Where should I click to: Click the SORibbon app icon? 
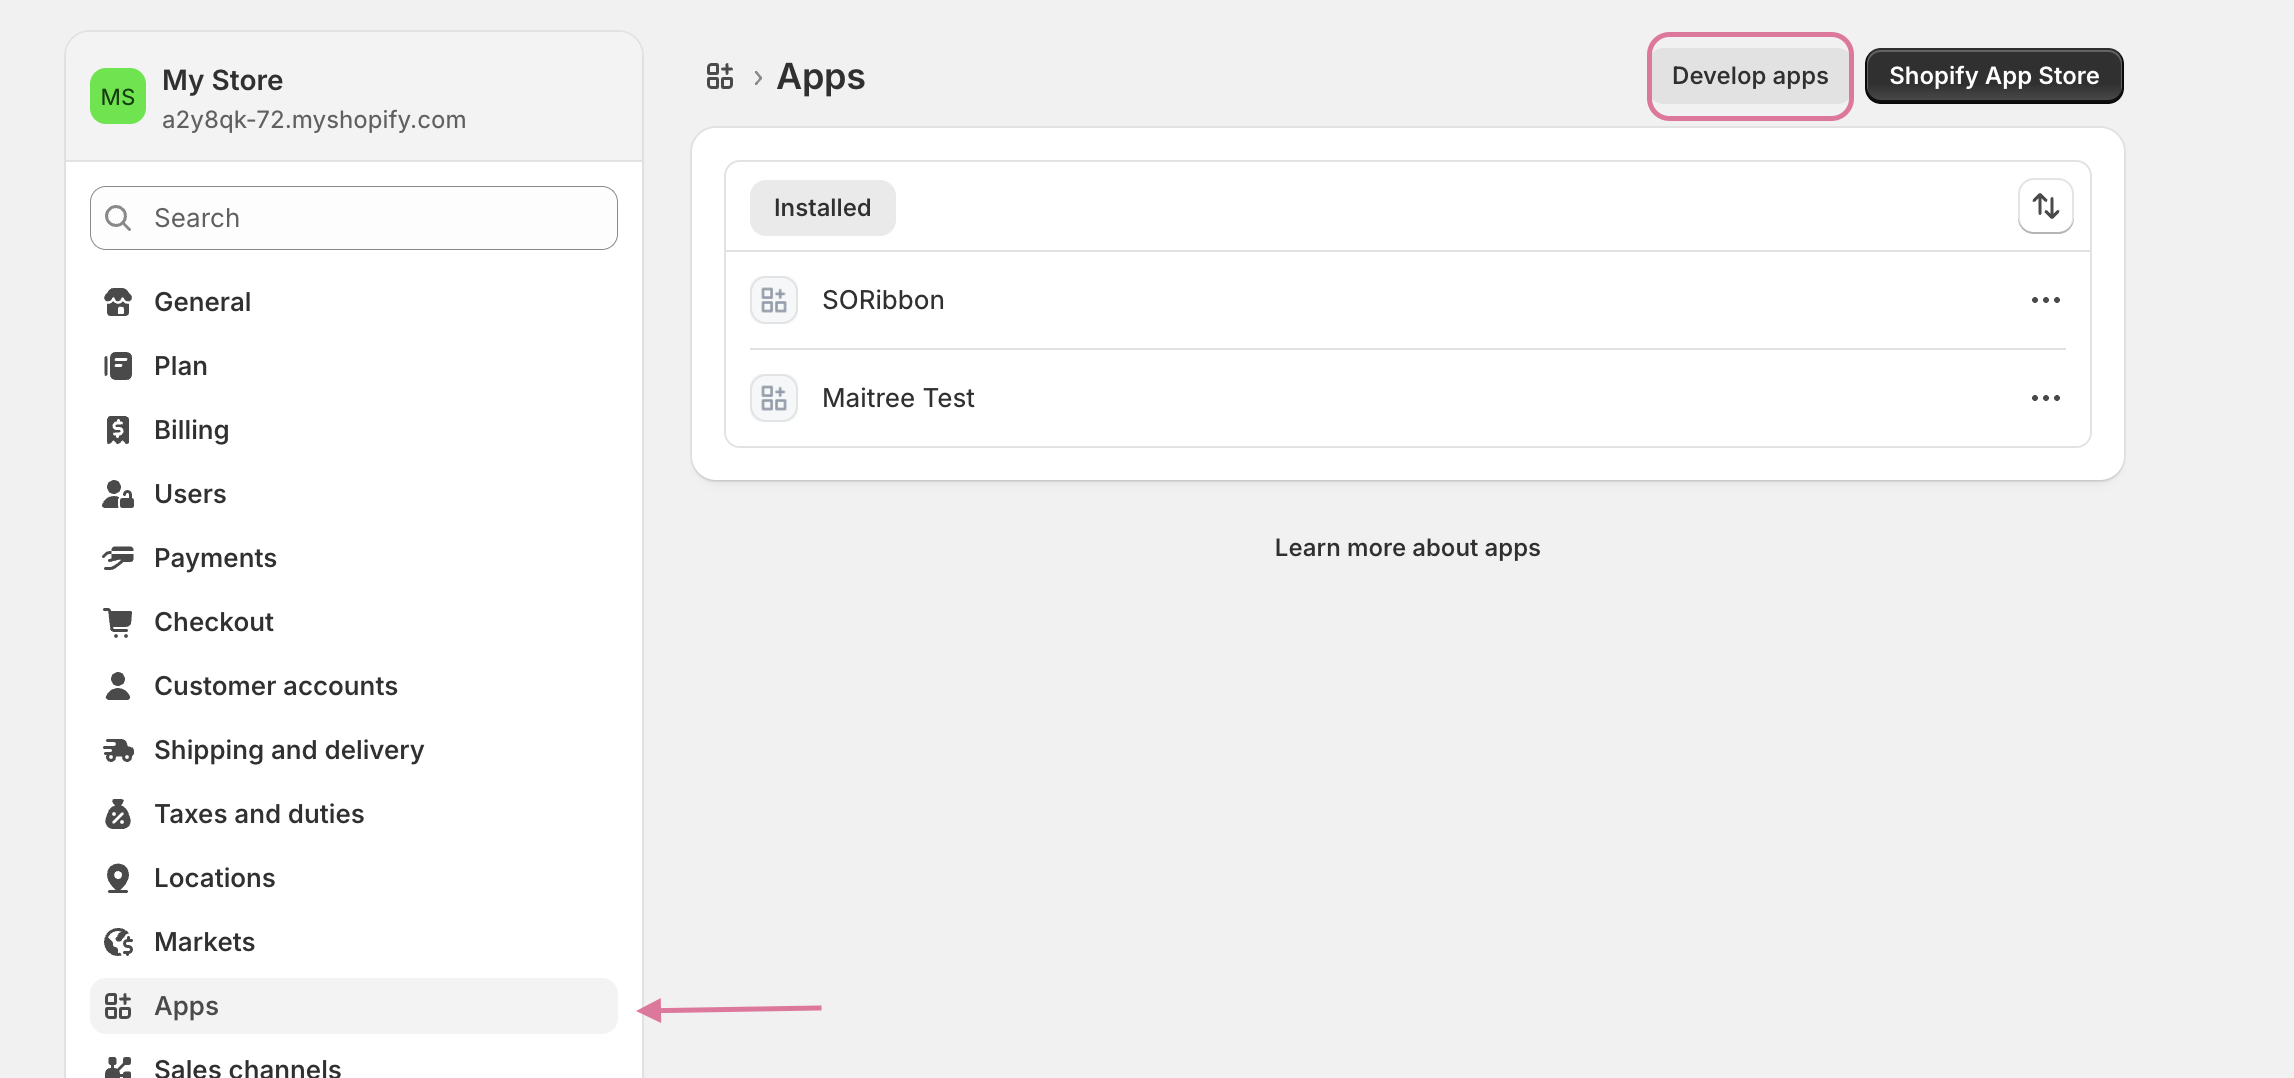point(773,299)
